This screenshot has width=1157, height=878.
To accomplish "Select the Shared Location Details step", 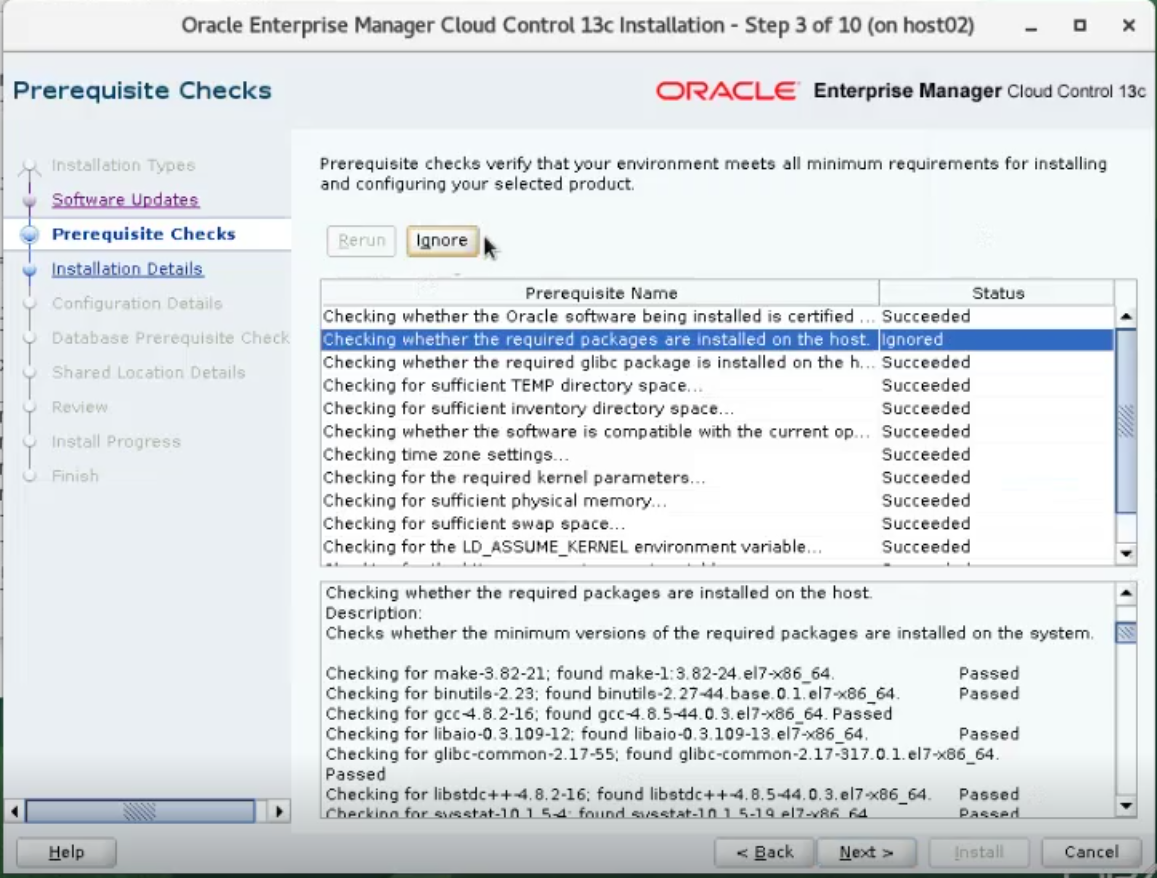I will coord(148,373).
